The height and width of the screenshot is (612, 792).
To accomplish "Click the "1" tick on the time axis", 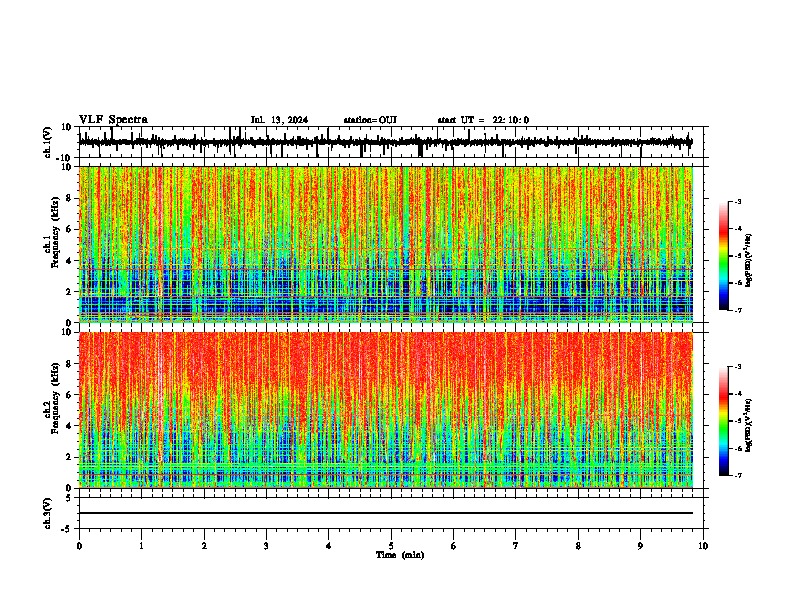I will [x=141, y=546].
